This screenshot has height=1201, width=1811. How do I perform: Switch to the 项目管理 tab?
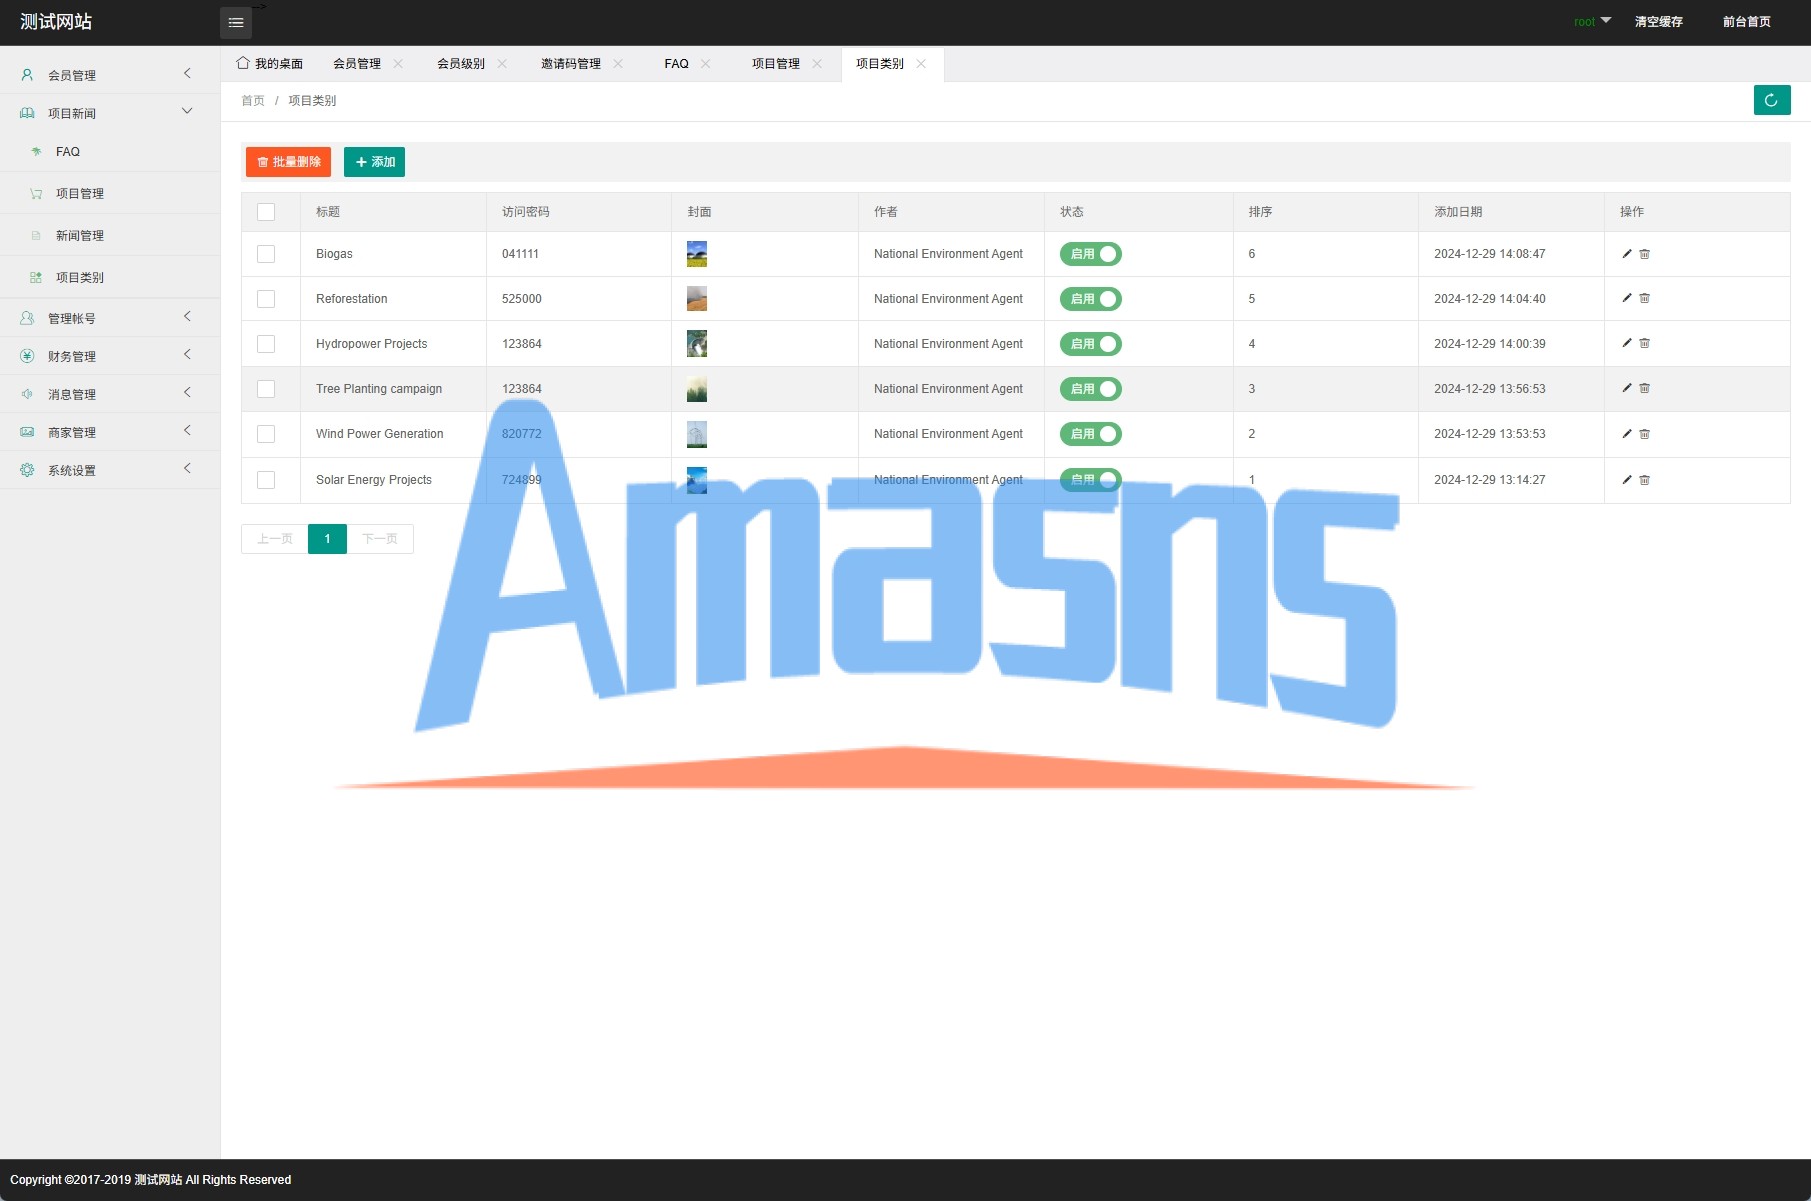[x=776, y=63]
